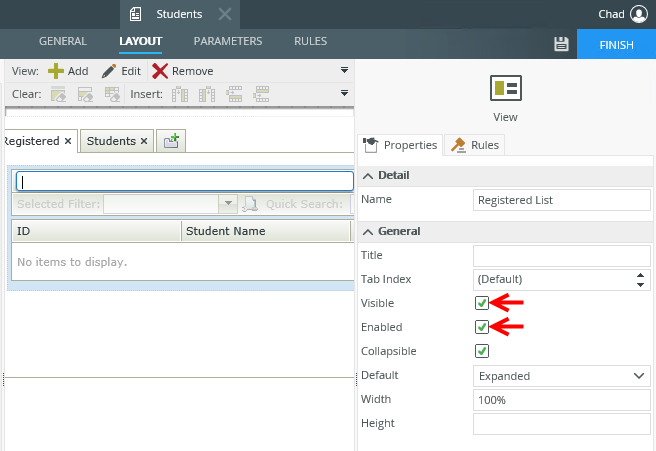Open the PARAMETERS tab
The image size is (656, 451).
tap(228, 42)
